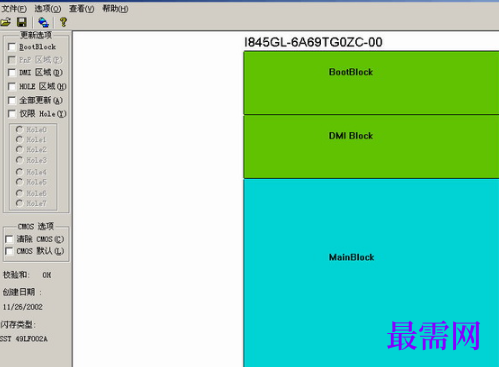Click the flash type SST 49LF002A

(24, 339)
